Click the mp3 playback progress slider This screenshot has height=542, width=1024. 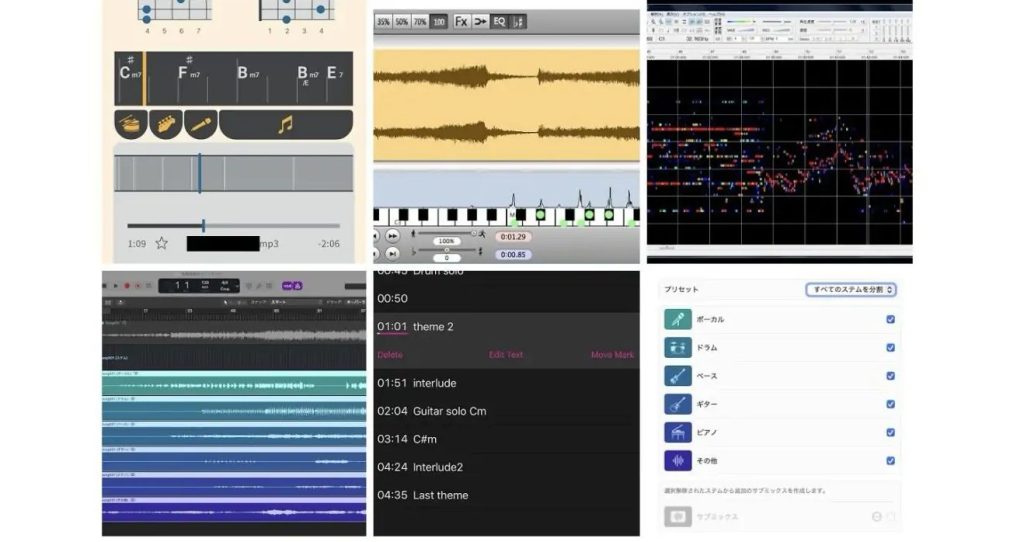204,226
